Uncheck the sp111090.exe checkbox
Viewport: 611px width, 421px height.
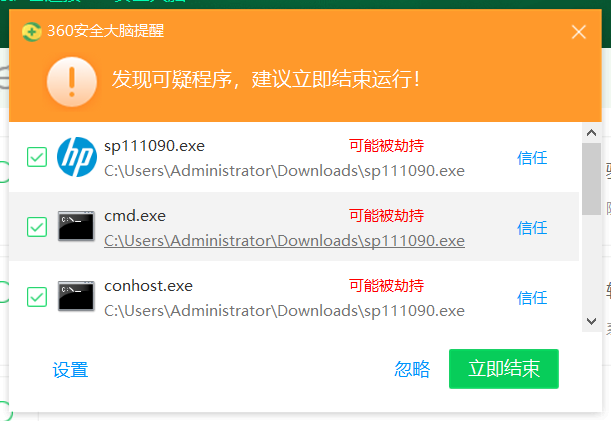[37, 157]
